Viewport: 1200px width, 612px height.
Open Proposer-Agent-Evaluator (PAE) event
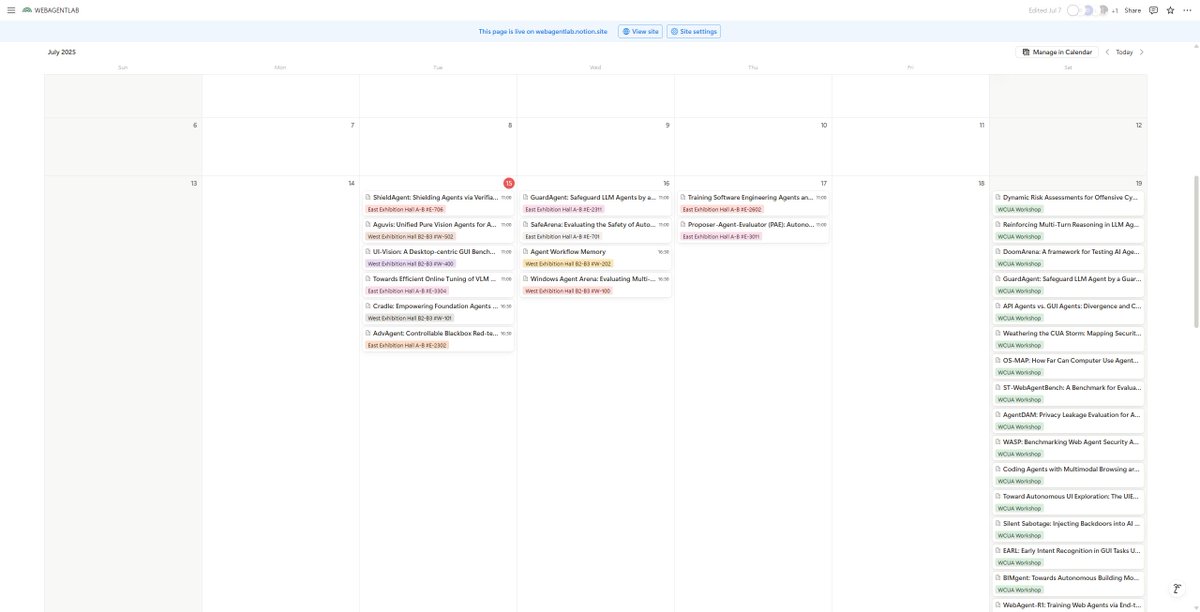[x=753, y=229]
